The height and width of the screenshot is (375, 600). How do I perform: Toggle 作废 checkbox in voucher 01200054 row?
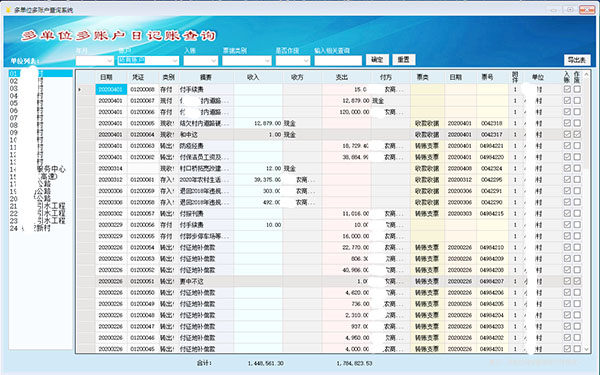coord(577,247)
